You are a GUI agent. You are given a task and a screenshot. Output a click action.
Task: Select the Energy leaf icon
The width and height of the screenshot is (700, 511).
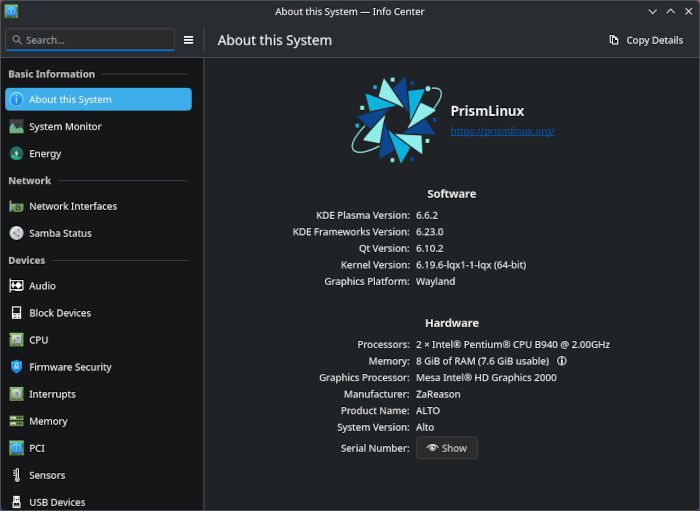point(17,154)
